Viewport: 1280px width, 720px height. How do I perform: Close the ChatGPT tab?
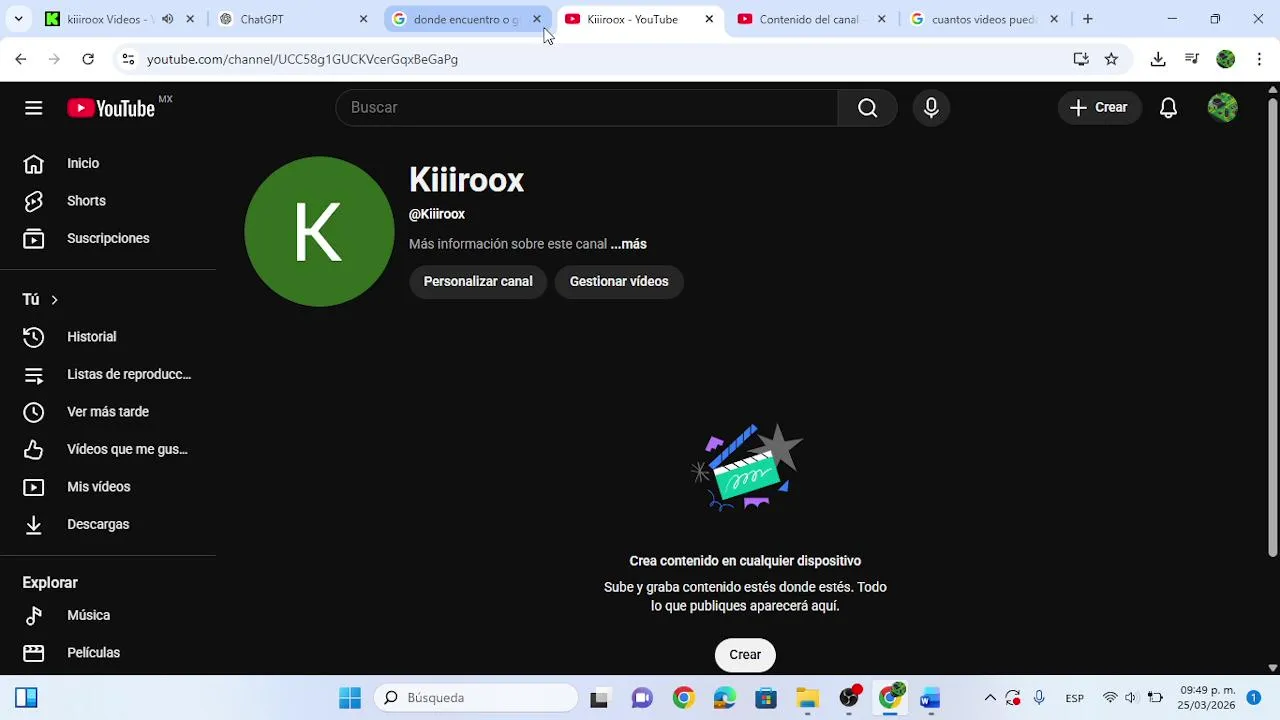[363, 19]
